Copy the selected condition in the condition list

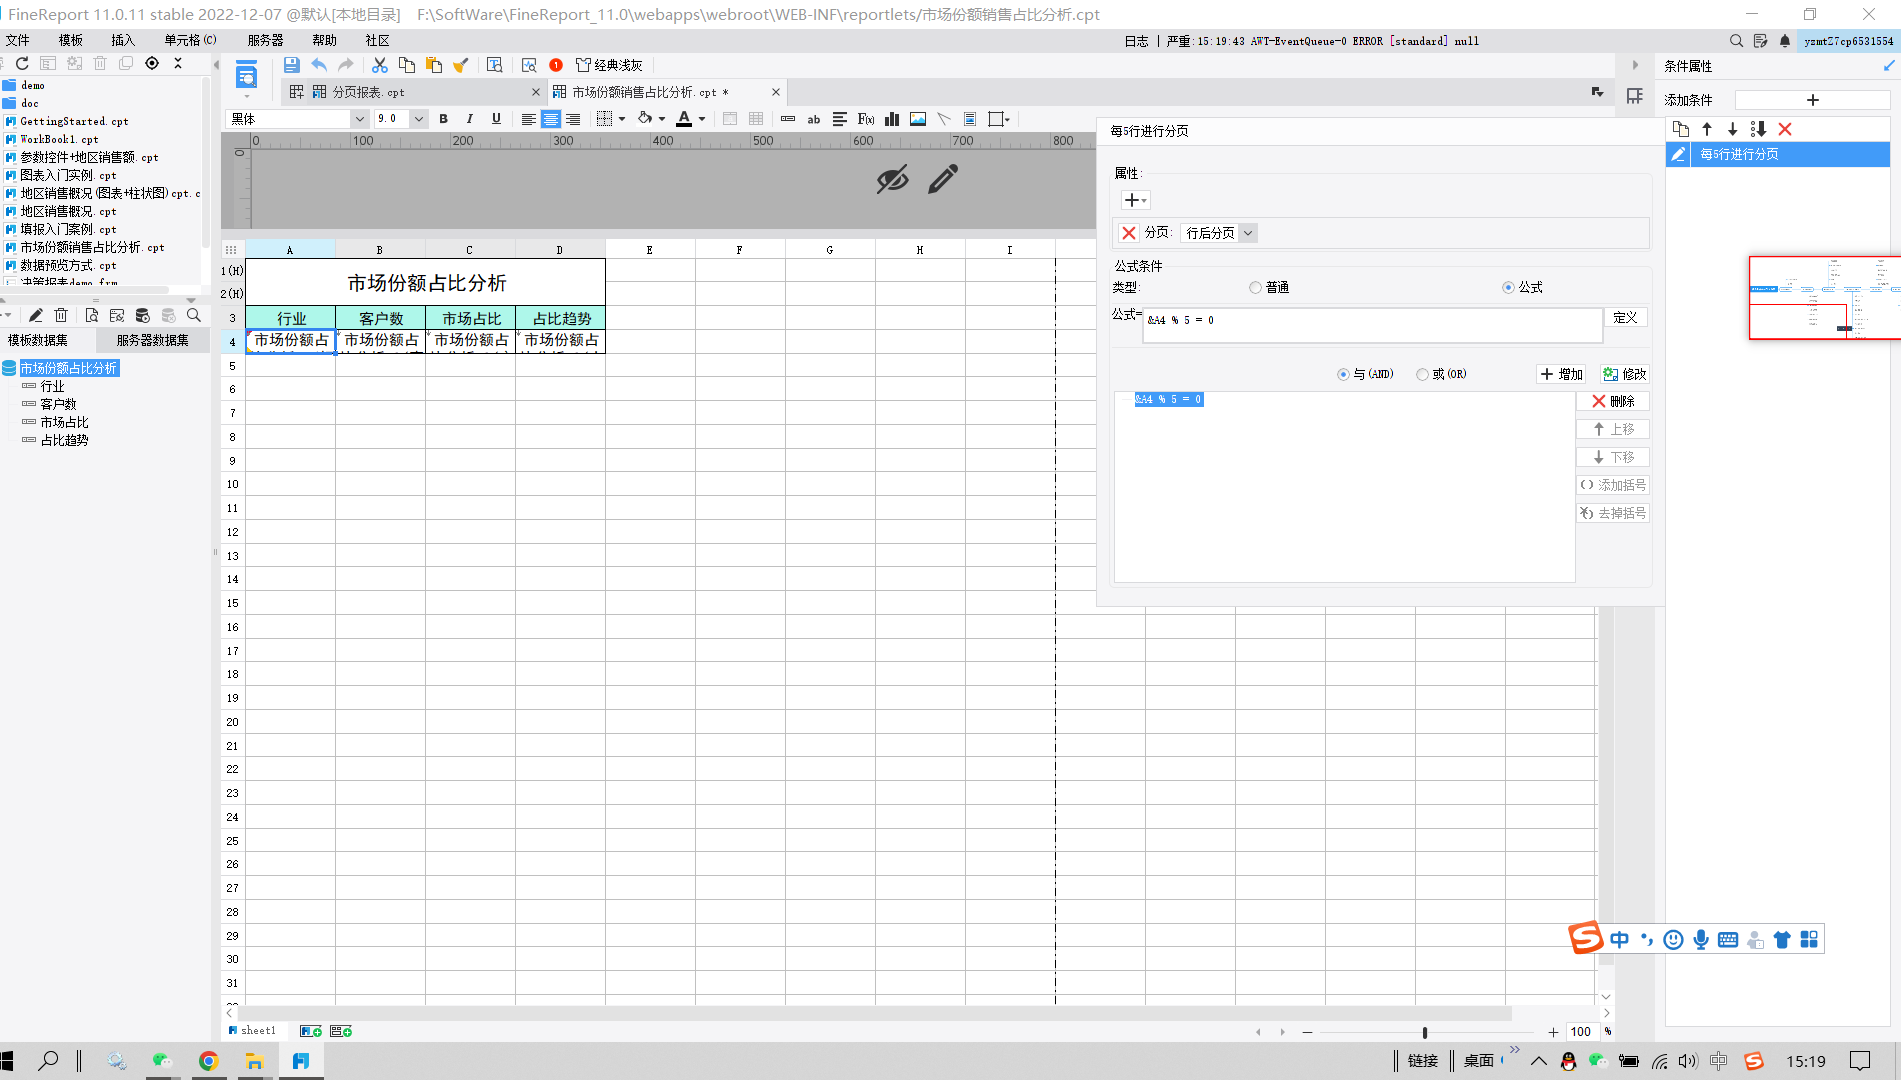pyautogui.click(x=1681, y=129)
